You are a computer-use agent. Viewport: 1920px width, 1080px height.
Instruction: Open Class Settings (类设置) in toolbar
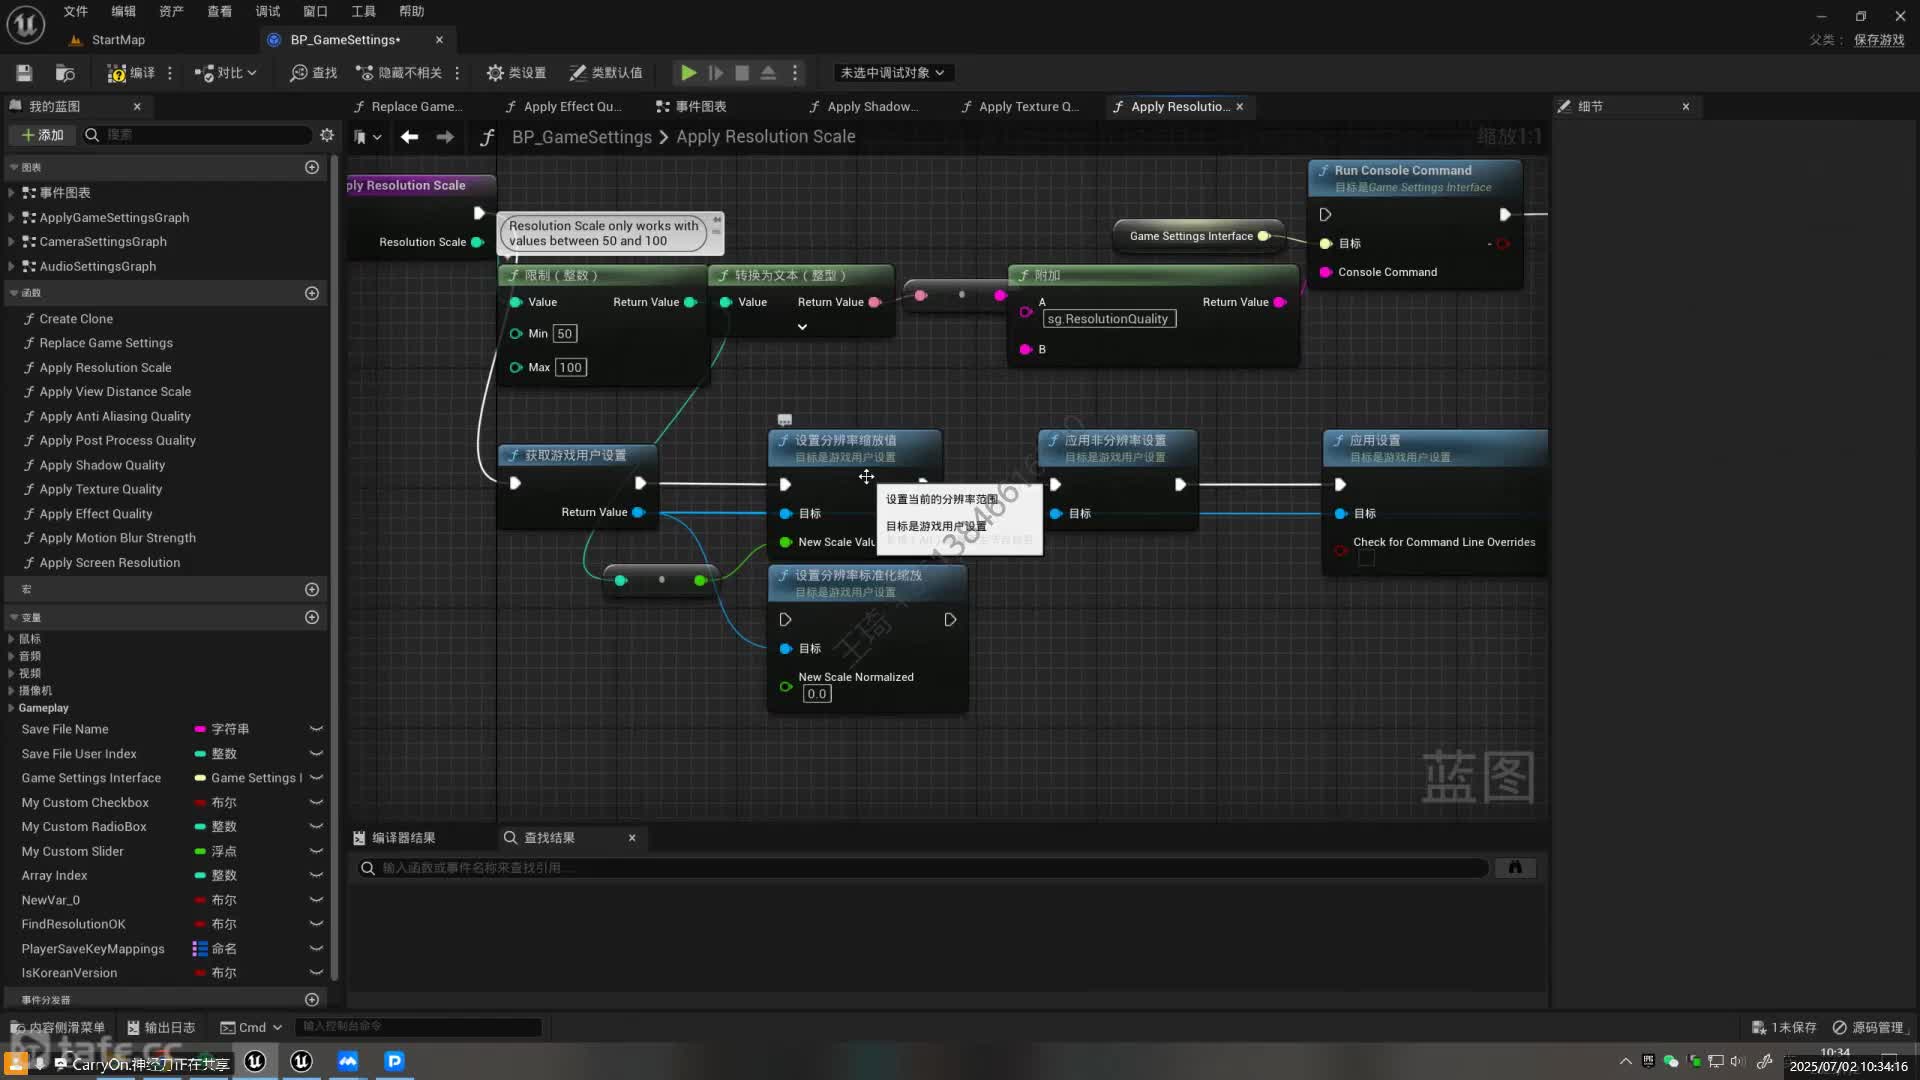(516, 72)
